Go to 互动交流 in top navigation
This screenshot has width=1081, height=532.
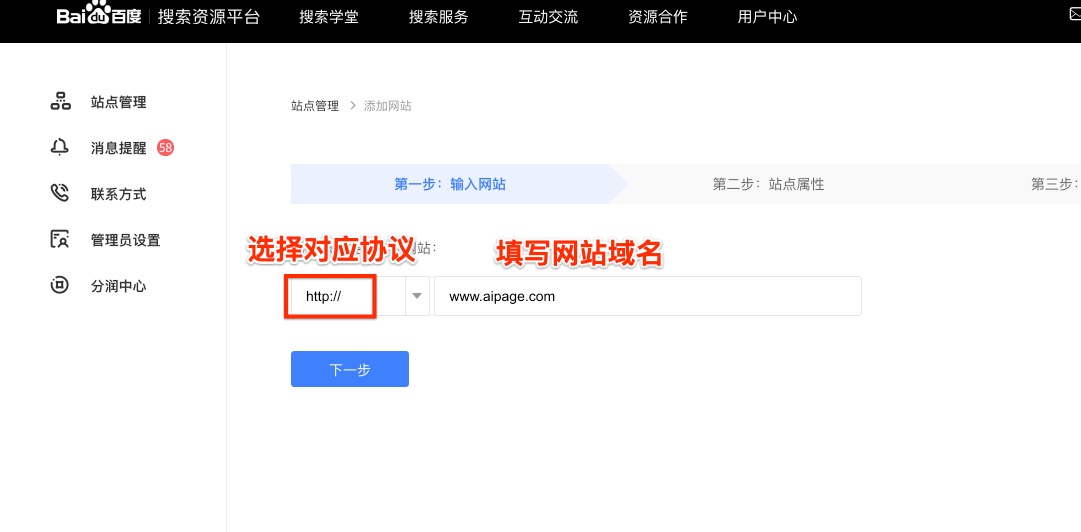(548, 17)
